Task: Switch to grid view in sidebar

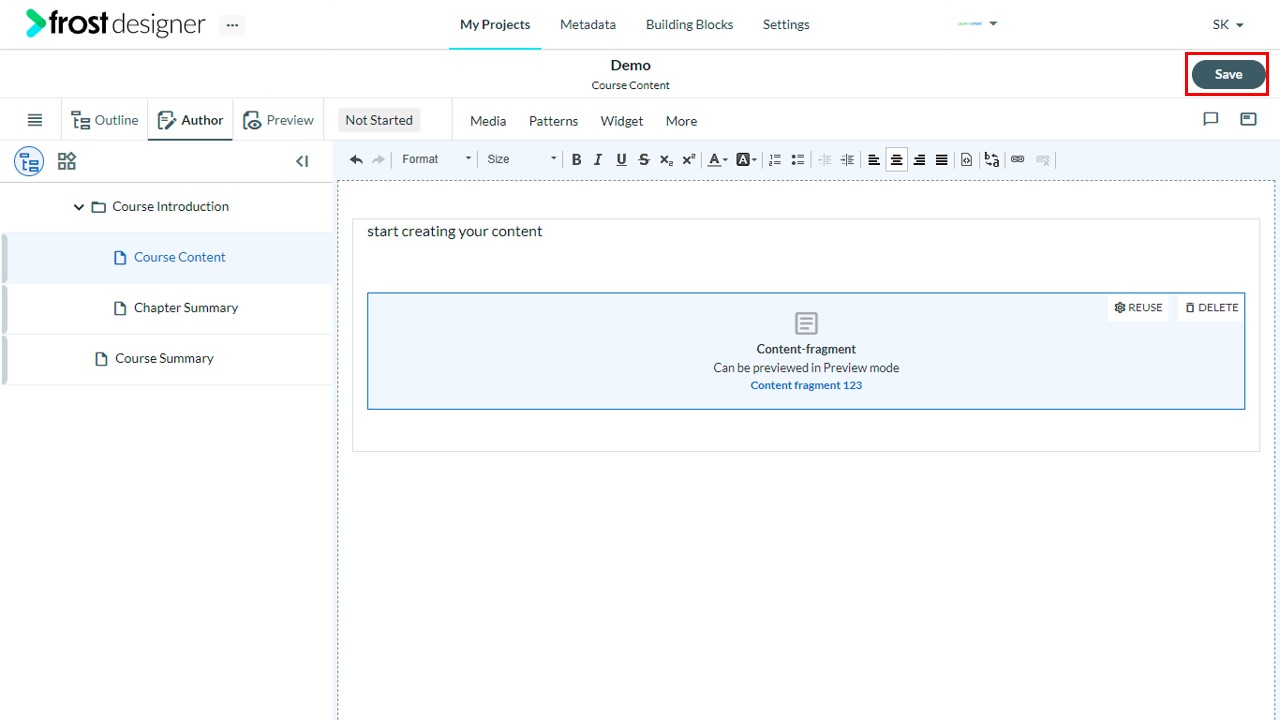Action: coord(67,161)
